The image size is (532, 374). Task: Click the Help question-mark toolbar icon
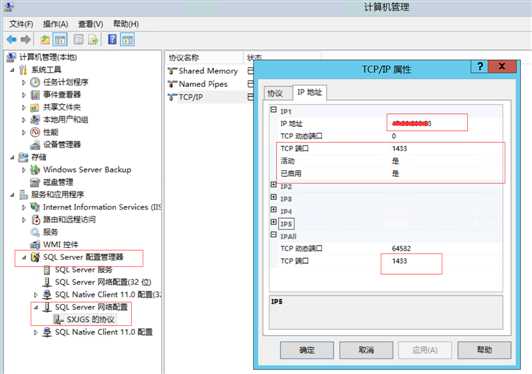[x=112, y=39]
